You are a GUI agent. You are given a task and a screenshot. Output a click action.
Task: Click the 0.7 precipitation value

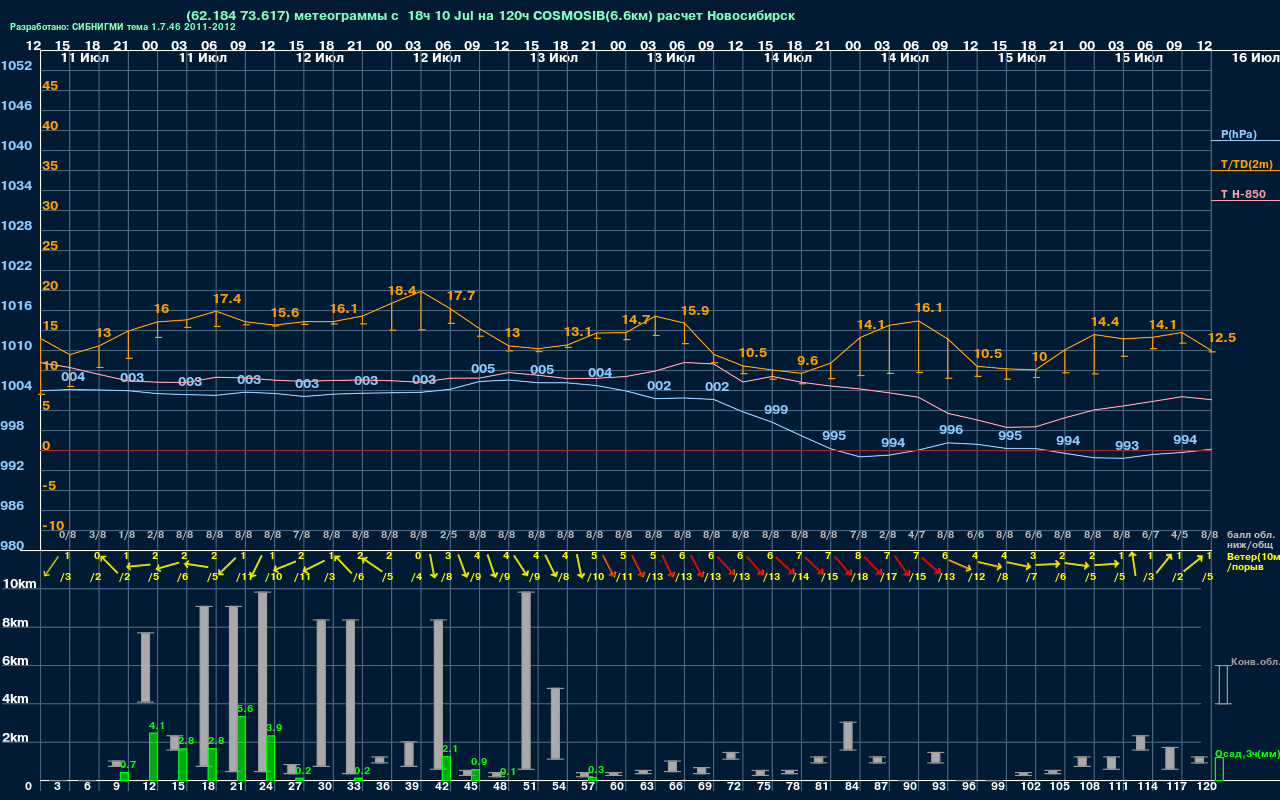[x=128, y=765]
